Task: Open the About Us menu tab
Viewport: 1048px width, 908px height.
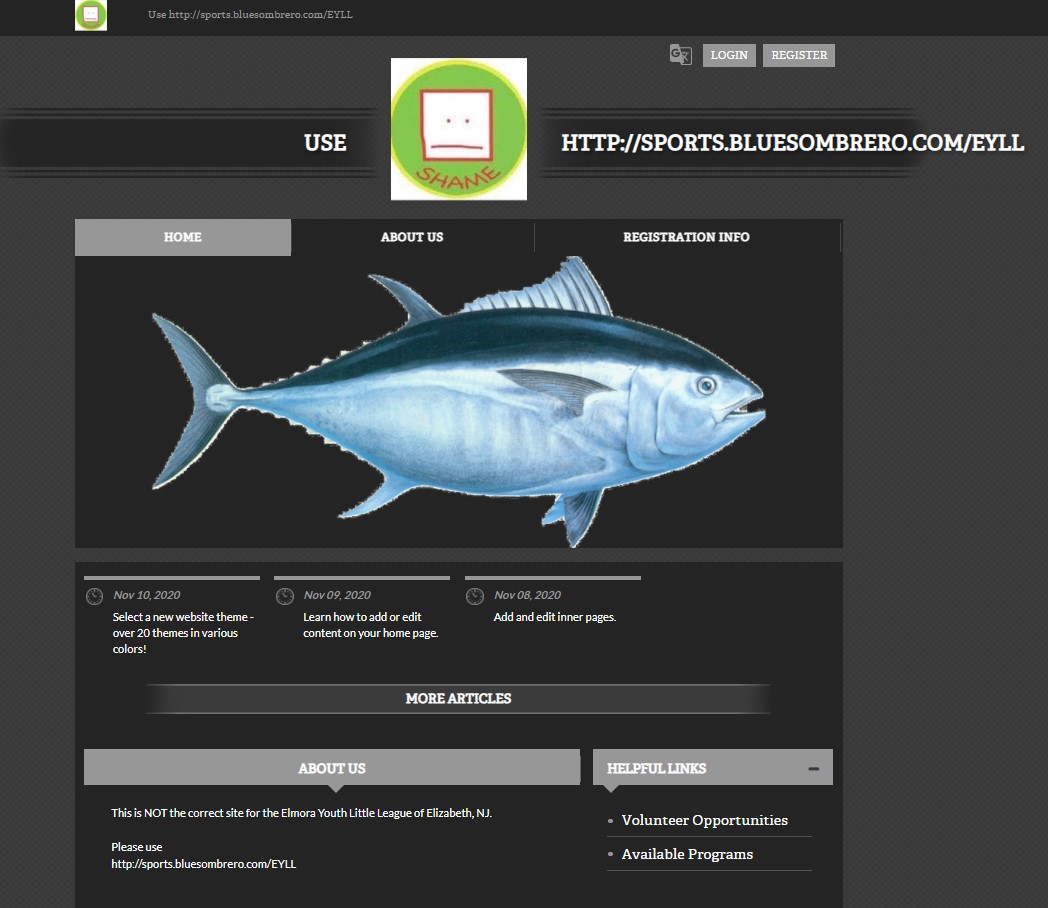Action: [412, 237]
